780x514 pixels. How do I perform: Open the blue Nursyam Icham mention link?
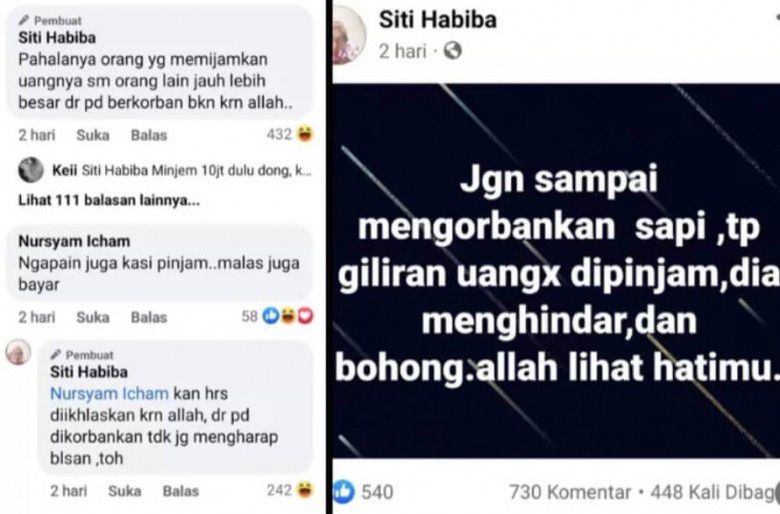tap(109, 394)
